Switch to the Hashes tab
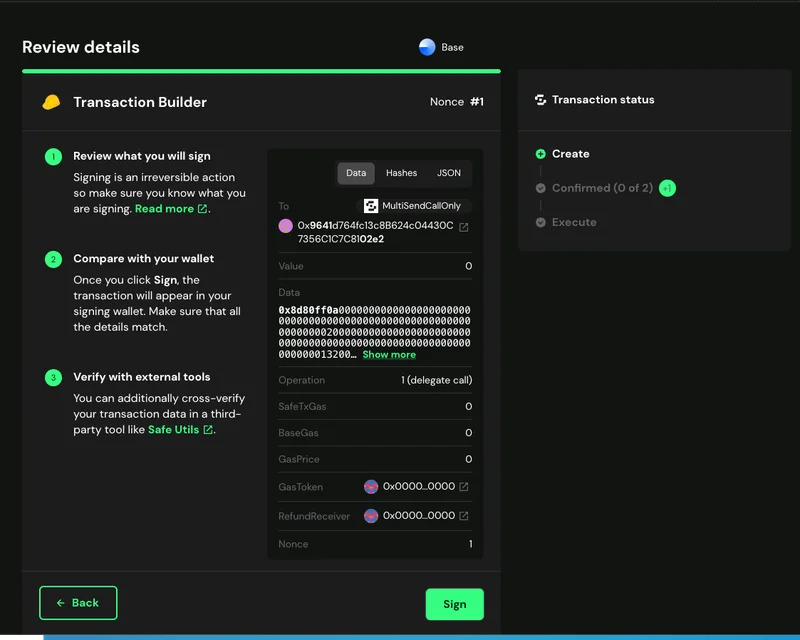 click(401, 173)
